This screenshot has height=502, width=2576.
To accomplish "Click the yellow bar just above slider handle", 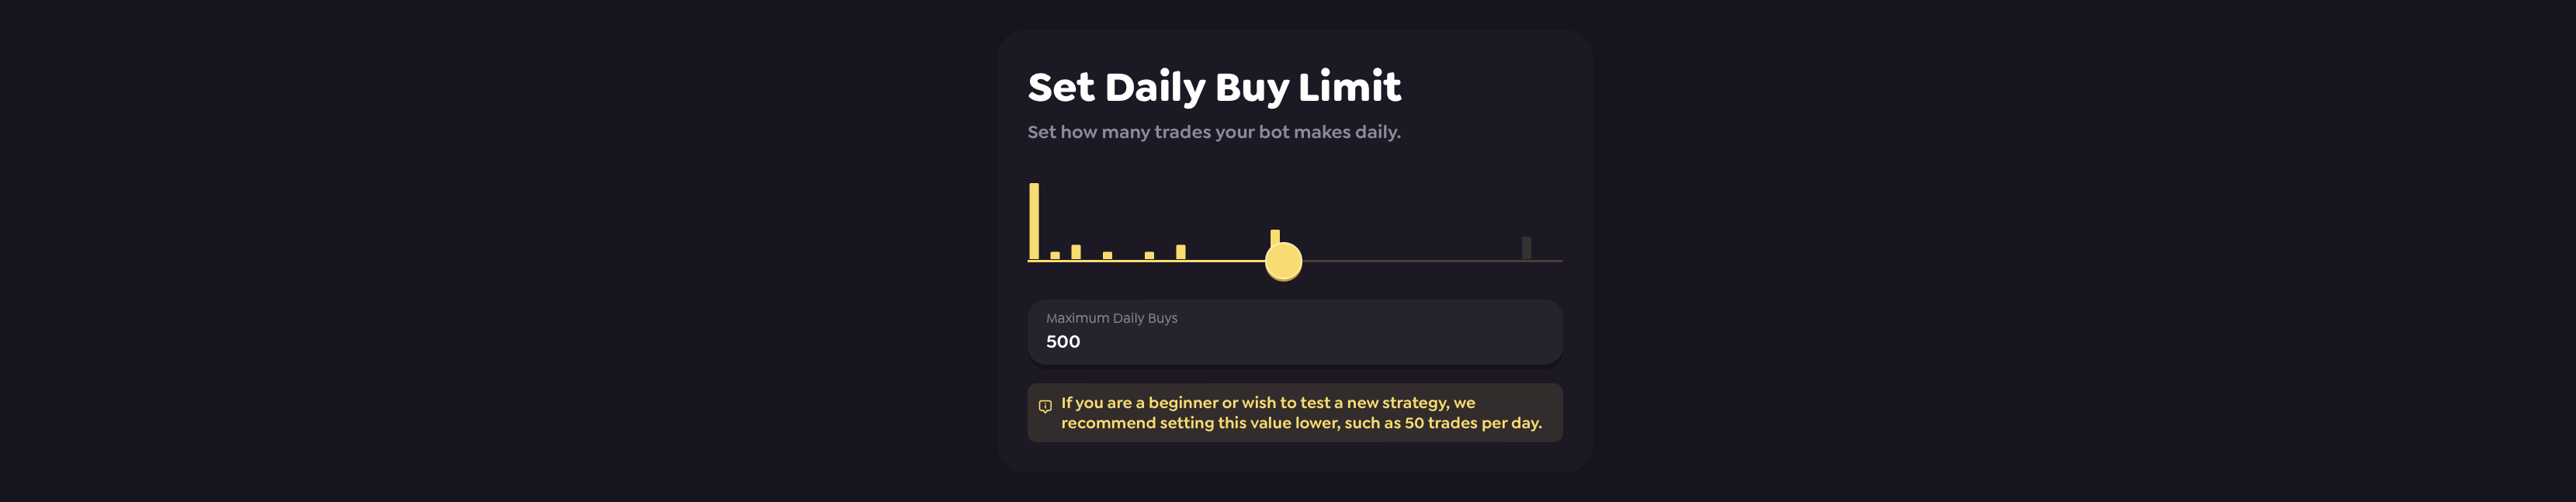I will 1275,237.
